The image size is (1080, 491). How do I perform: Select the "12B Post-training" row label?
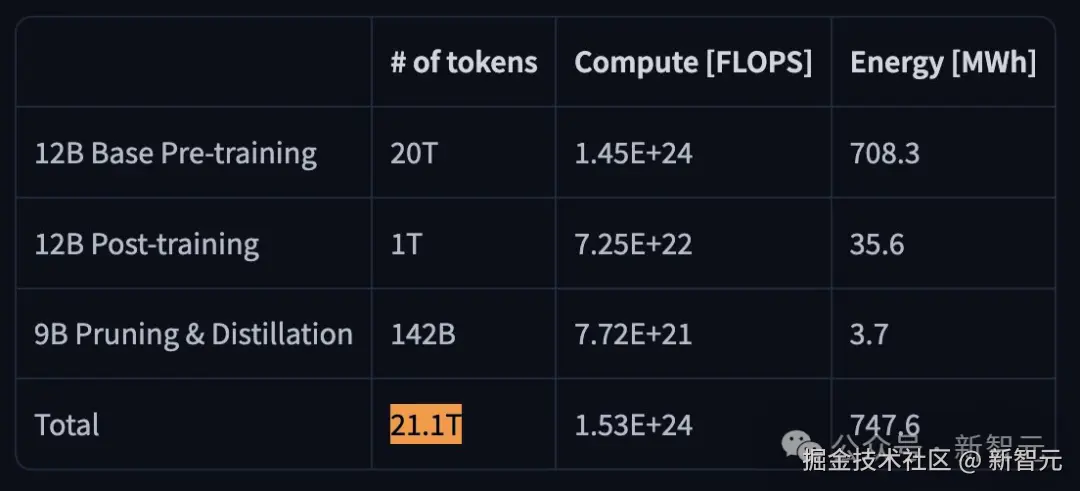tap(147, 244)
